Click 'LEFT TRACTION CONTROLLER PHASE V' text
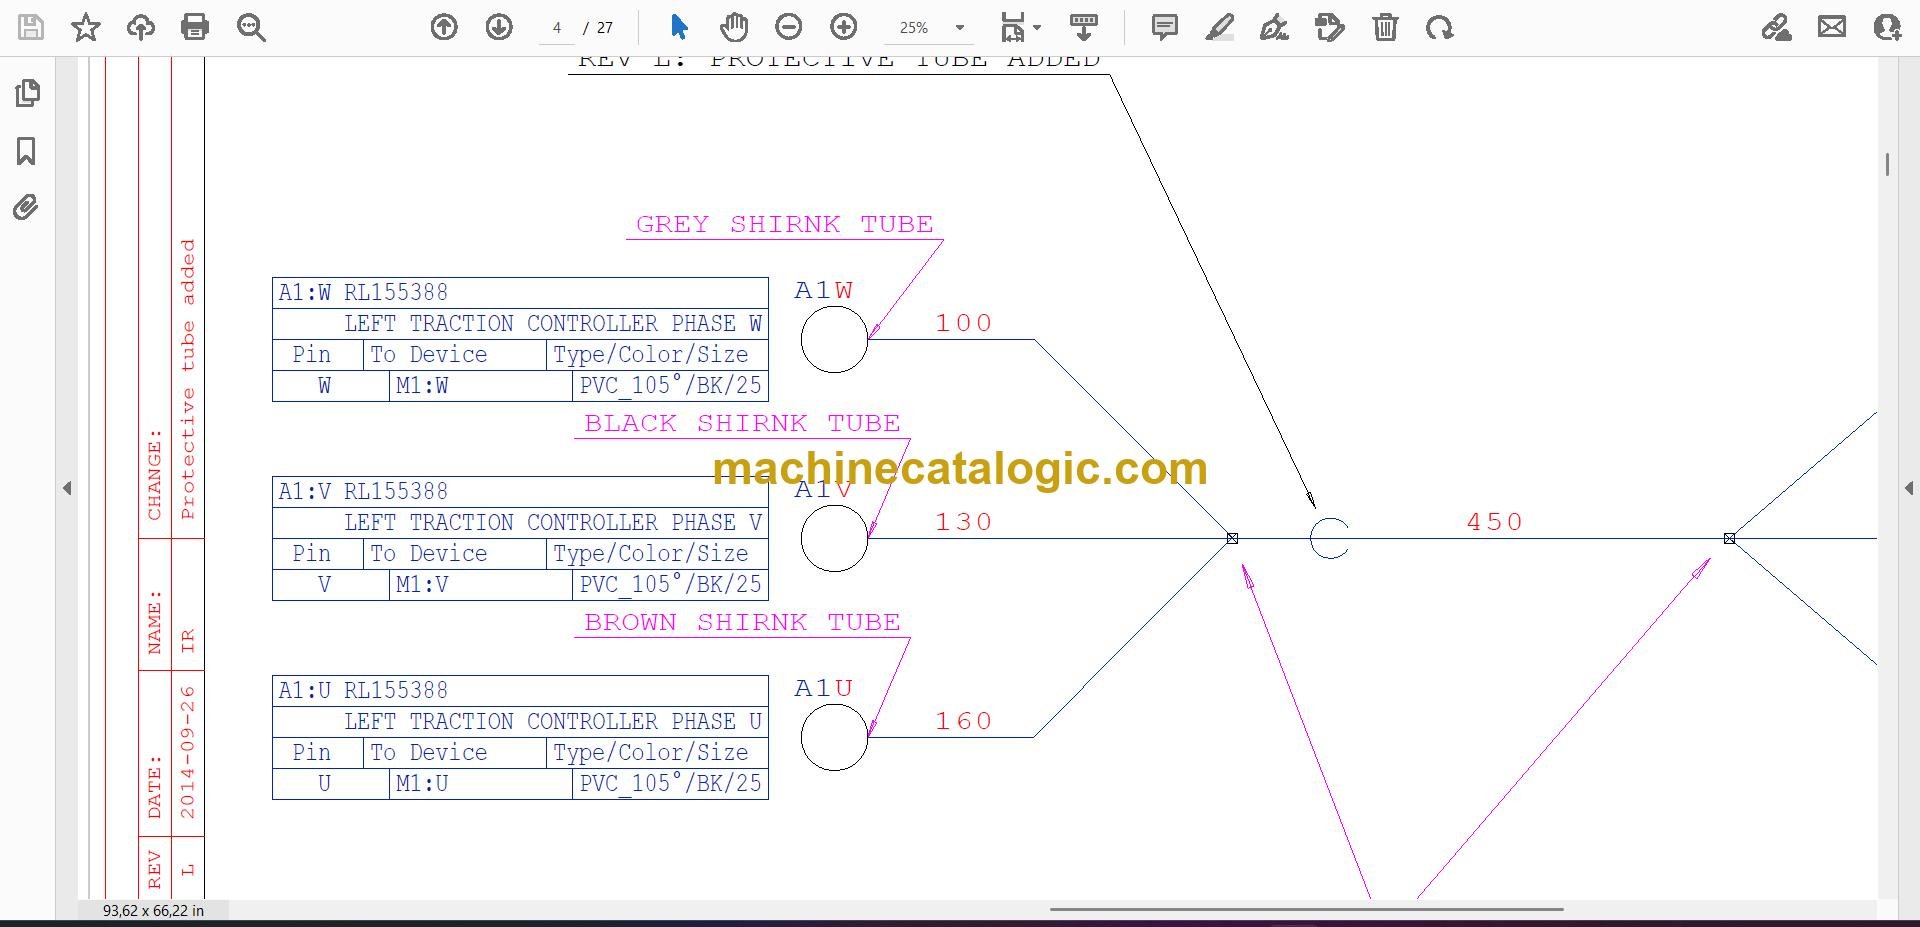Viewport: 1920px width, 927px height. click(x=553, y=522)
